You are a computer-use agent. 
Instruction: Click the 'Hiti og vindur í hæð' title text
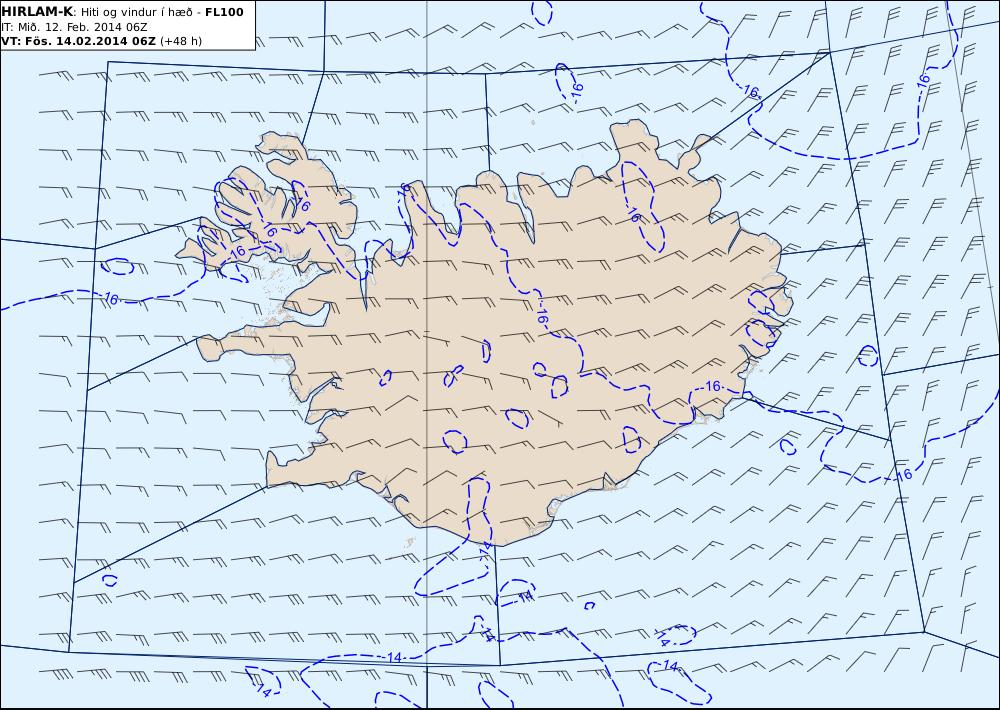click(x=140, y=12)
